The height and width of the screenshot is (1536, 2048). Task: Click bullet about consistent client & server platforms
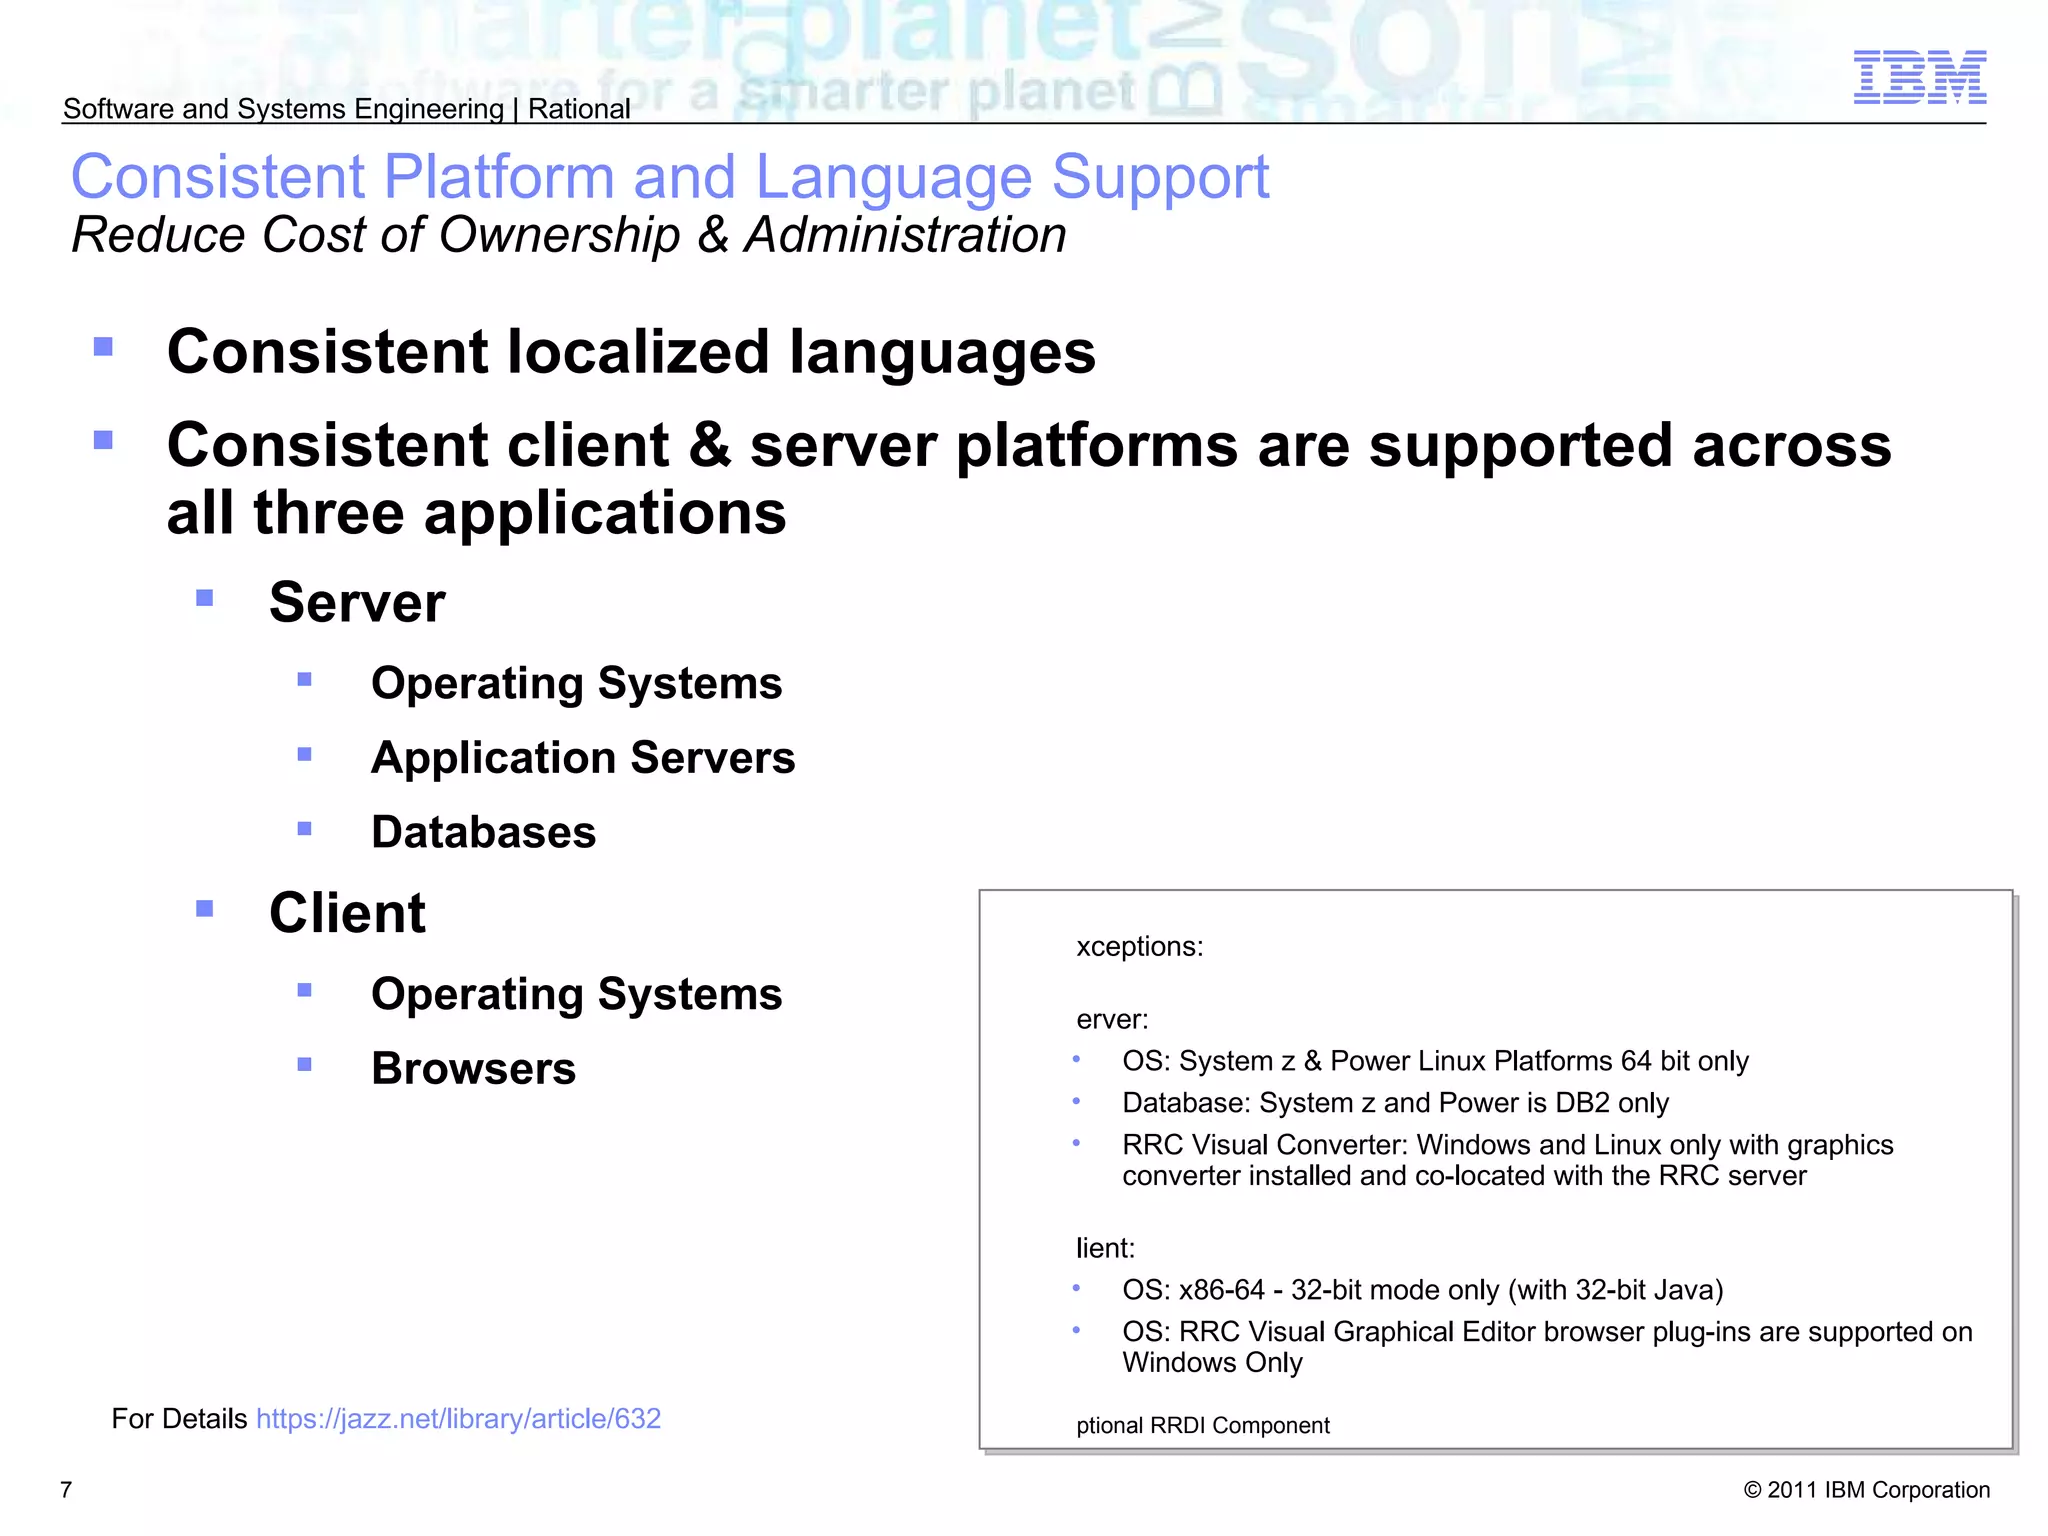point(1029,478)
